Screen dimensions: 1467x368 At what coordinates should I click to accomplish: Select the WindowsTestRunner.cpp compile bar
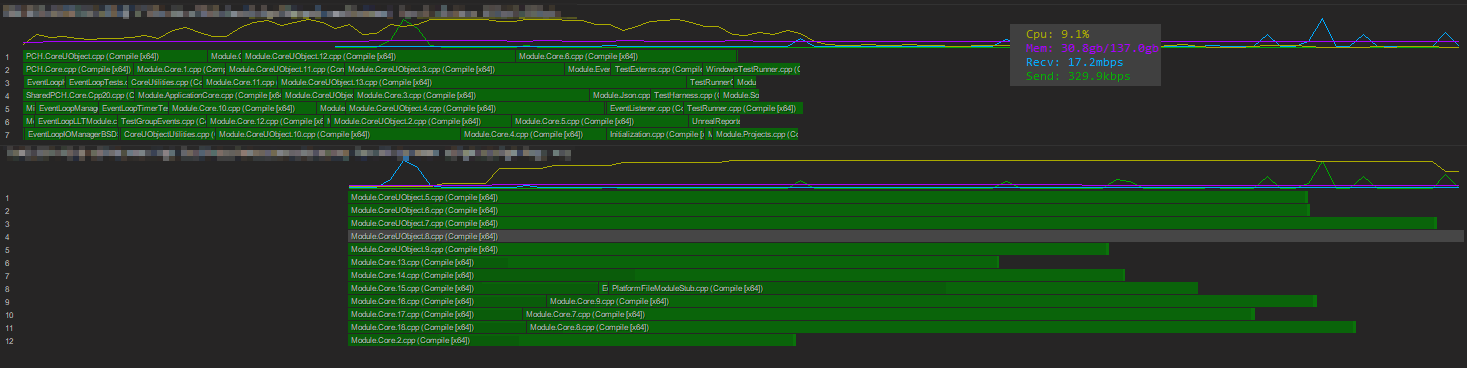pos(751,69)
